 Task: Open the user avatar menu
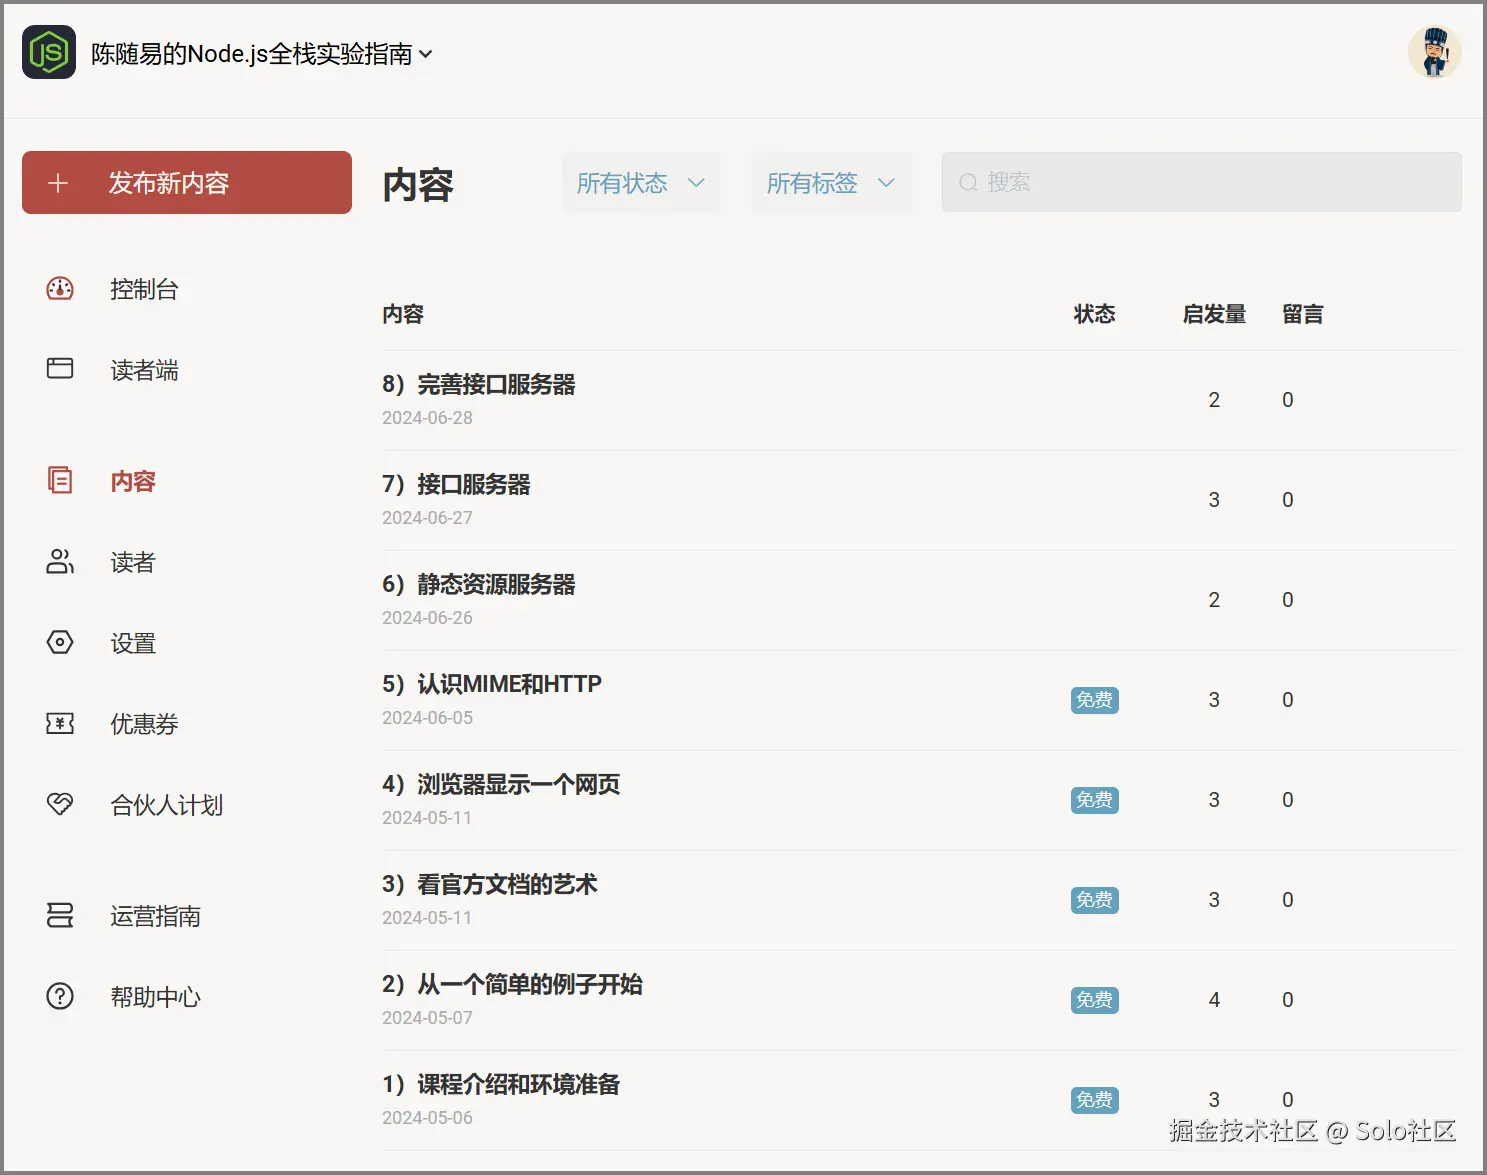pos(1434,52)
